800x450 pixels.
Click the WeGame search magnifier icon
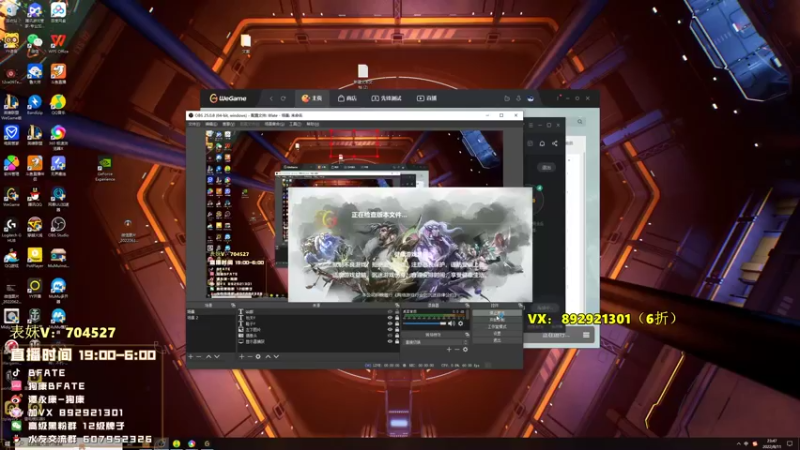(x=580, y=121)
